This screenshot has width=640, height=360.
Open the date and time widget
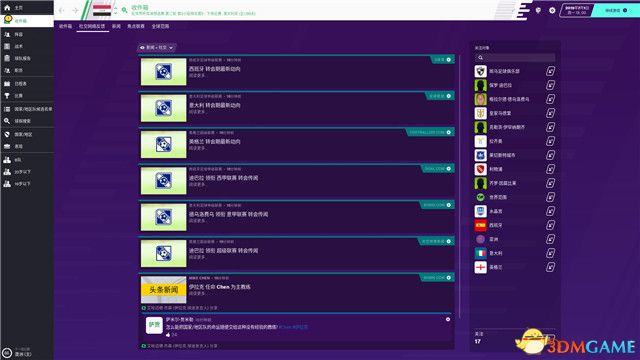[x=576, y=10]
